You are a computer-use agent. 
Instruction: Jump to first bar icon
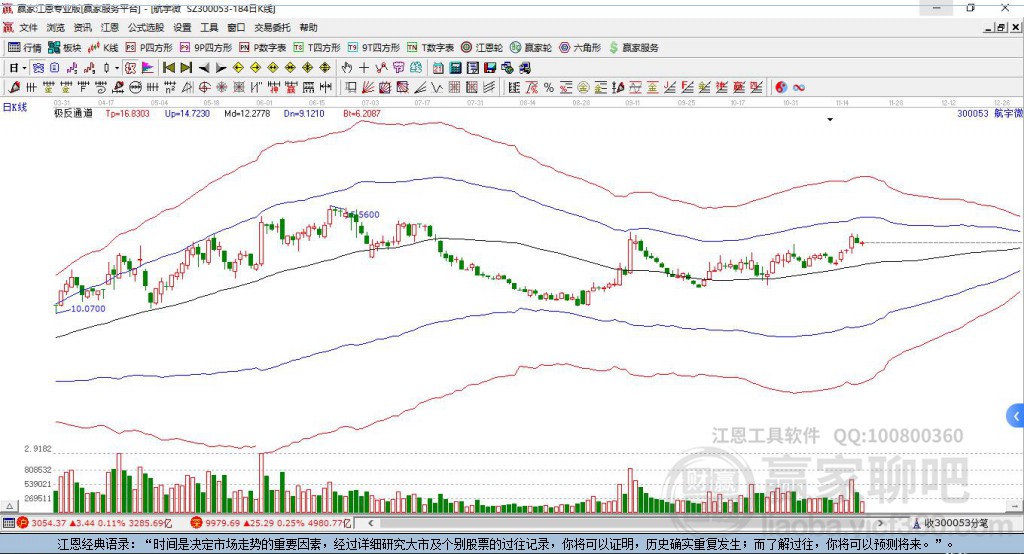[x=169, y=67]
